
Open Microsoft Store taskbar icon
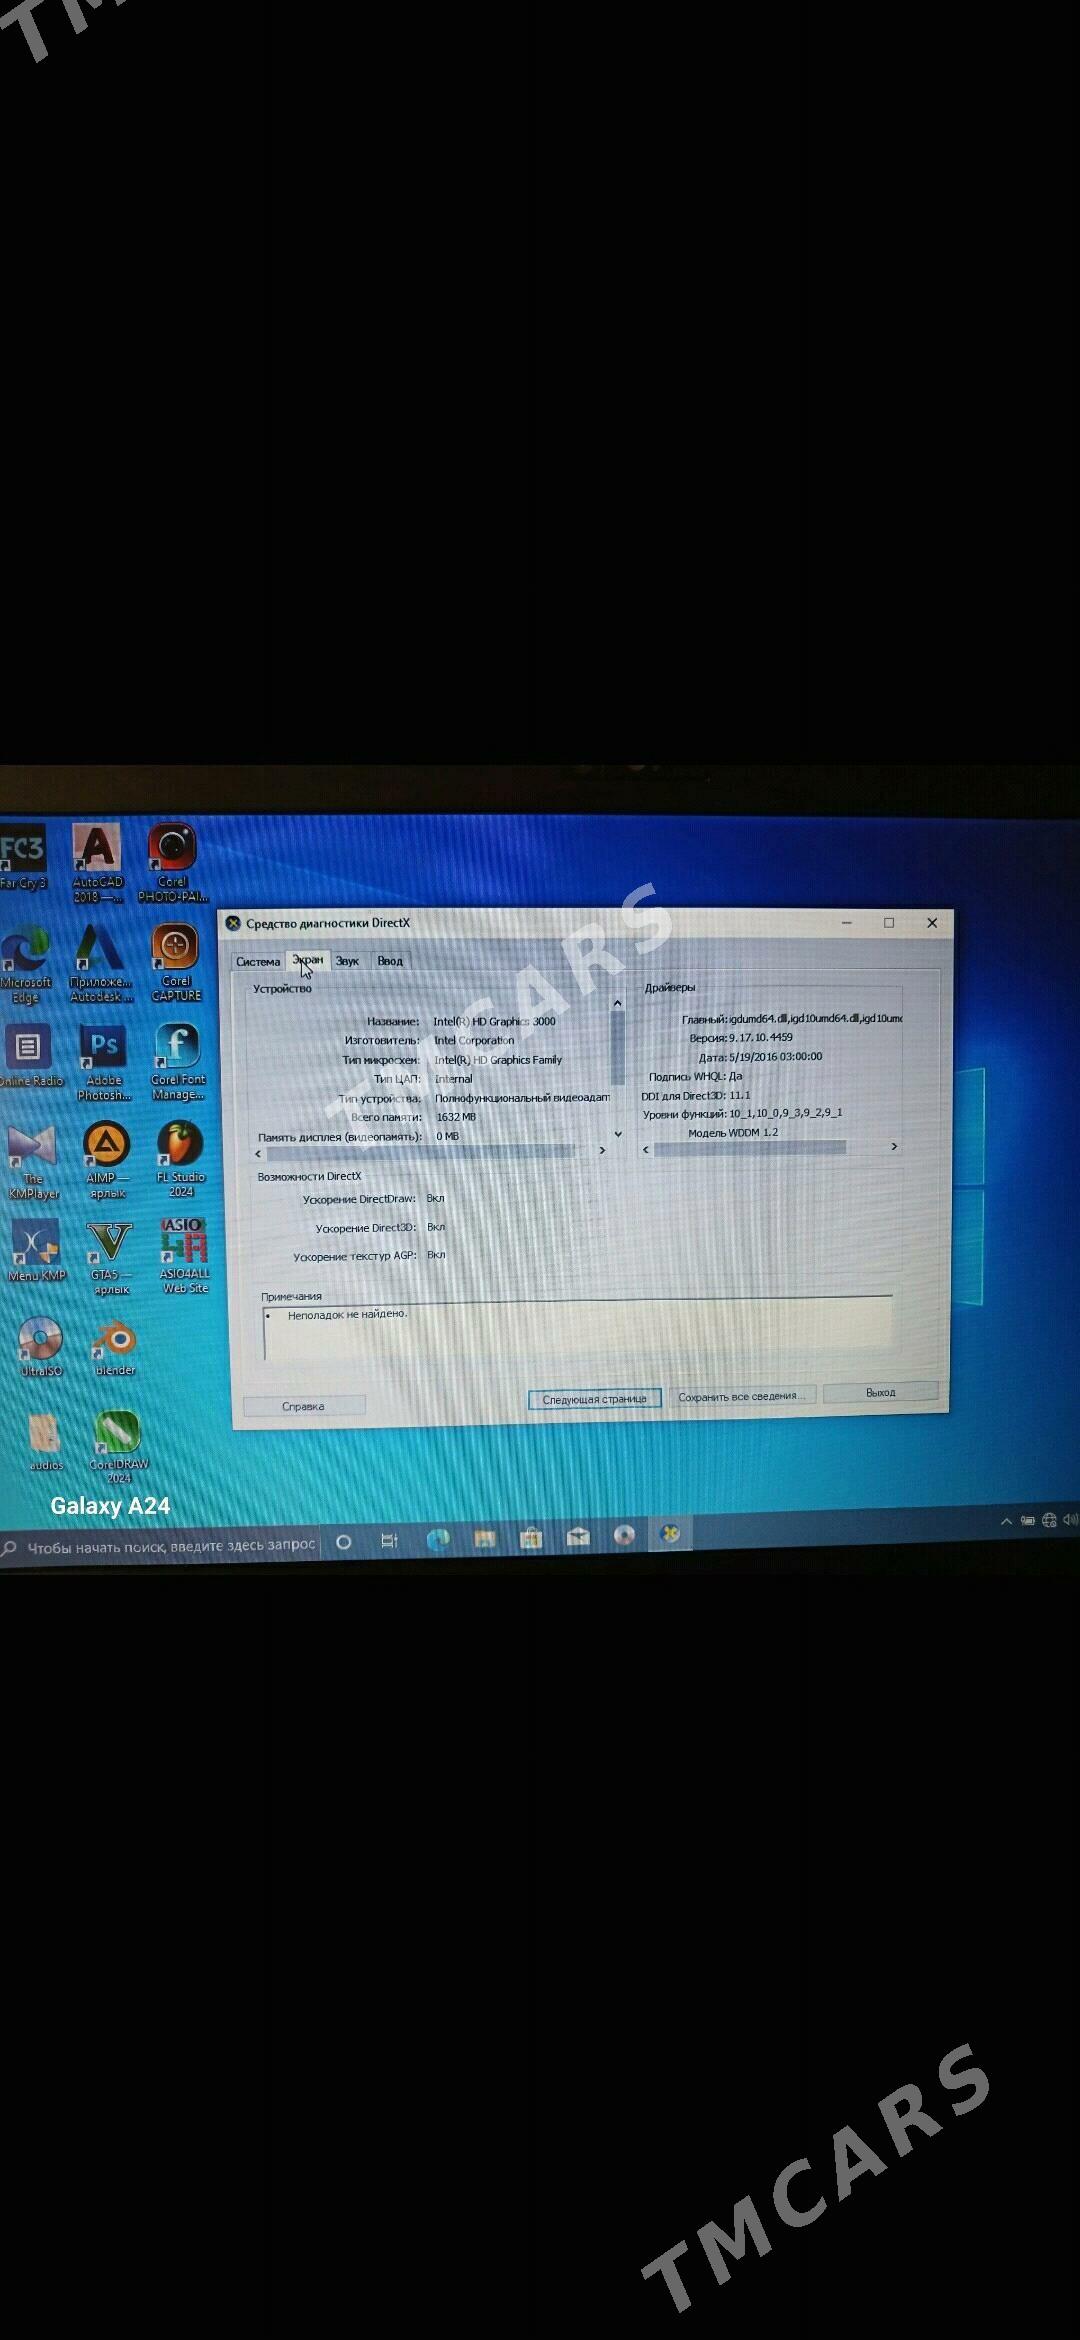531,1538
